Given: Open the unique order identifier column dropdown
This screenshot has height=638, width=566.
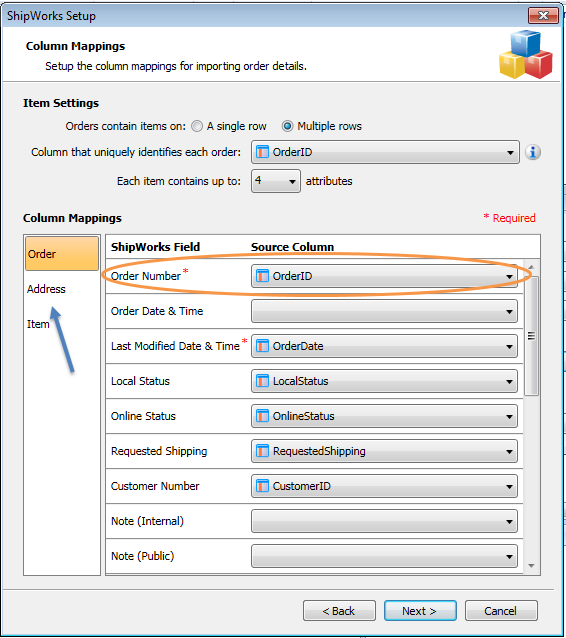Looking at the screenshot, I should click(x=385, y=152).
